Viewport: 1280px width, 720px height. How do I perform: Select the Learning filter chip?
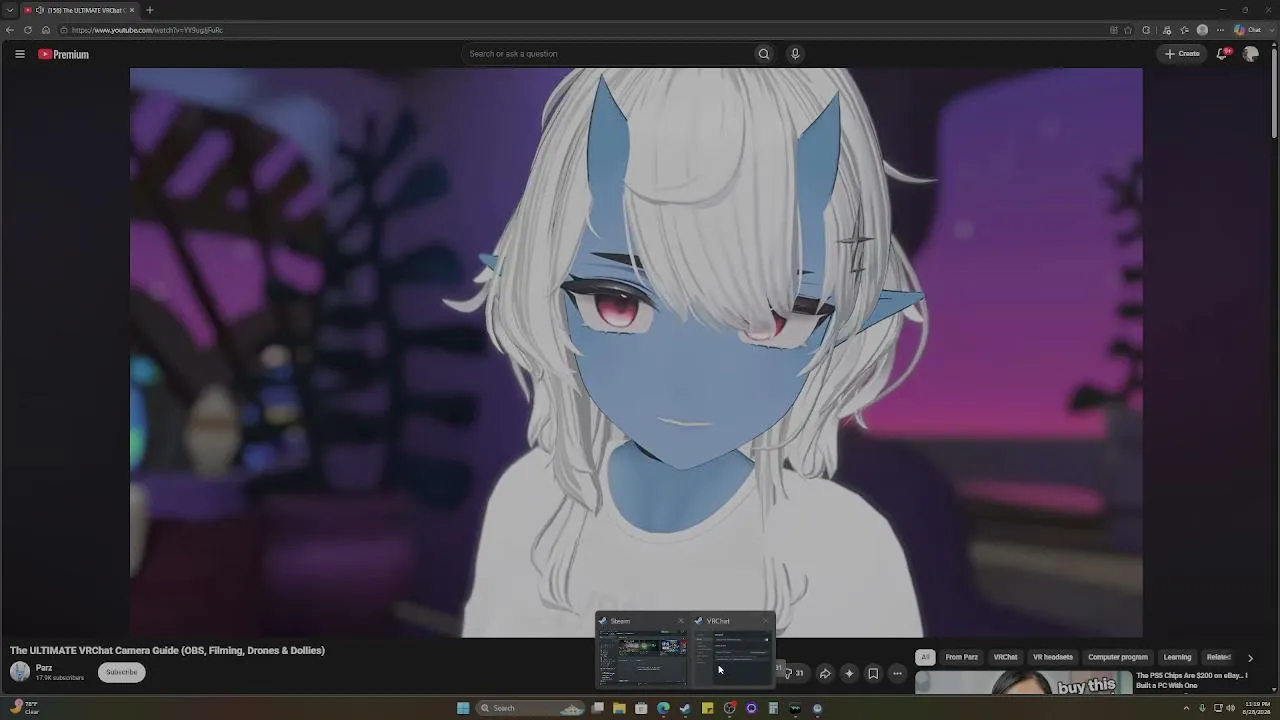point(1177,657)
